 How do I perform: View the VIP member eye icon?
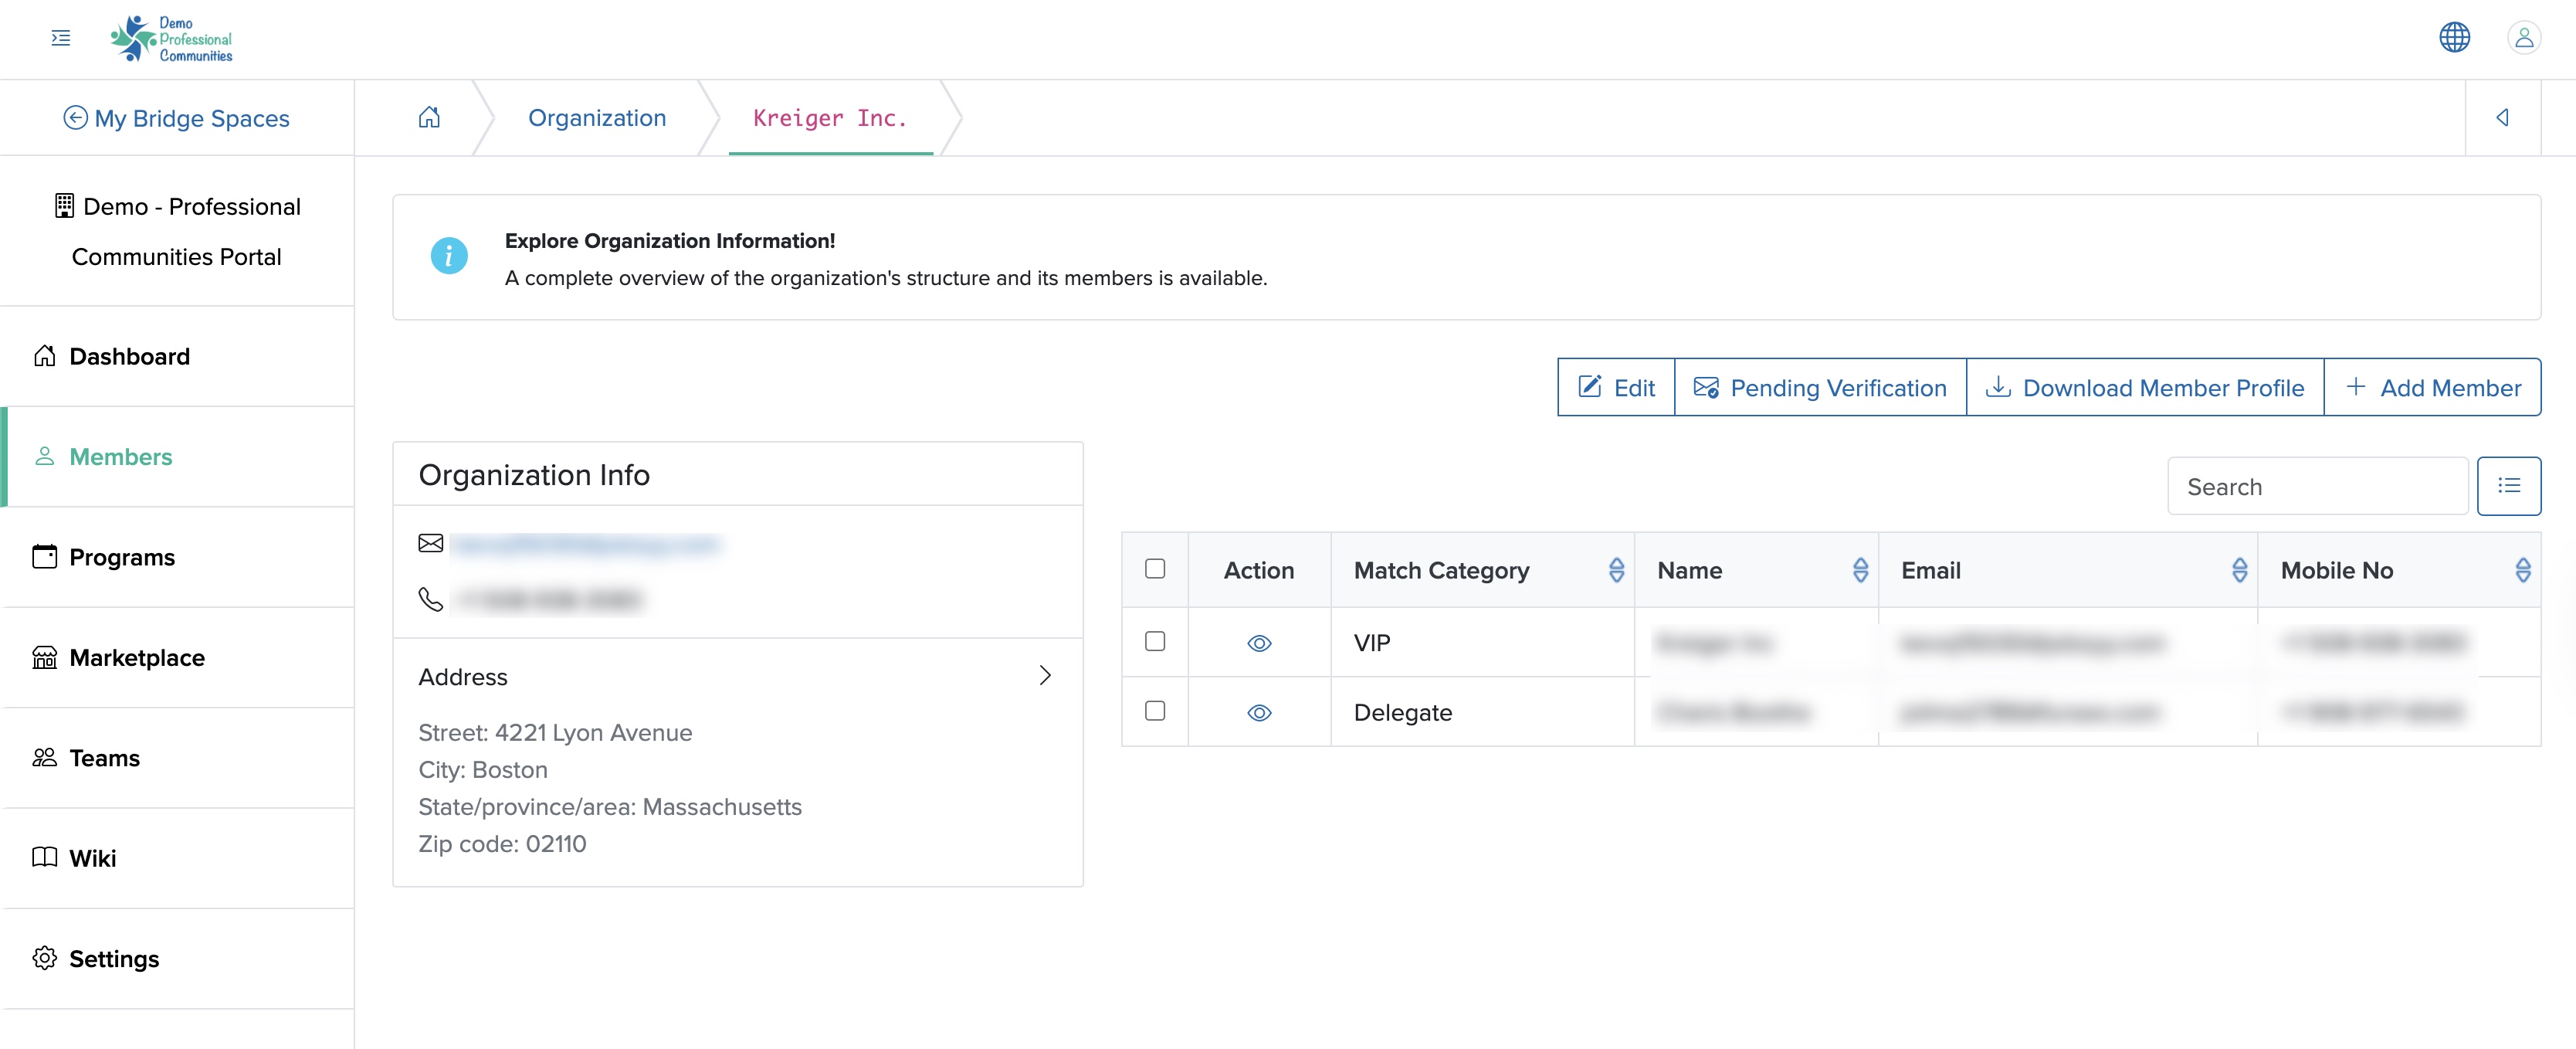click(1259, 643)
